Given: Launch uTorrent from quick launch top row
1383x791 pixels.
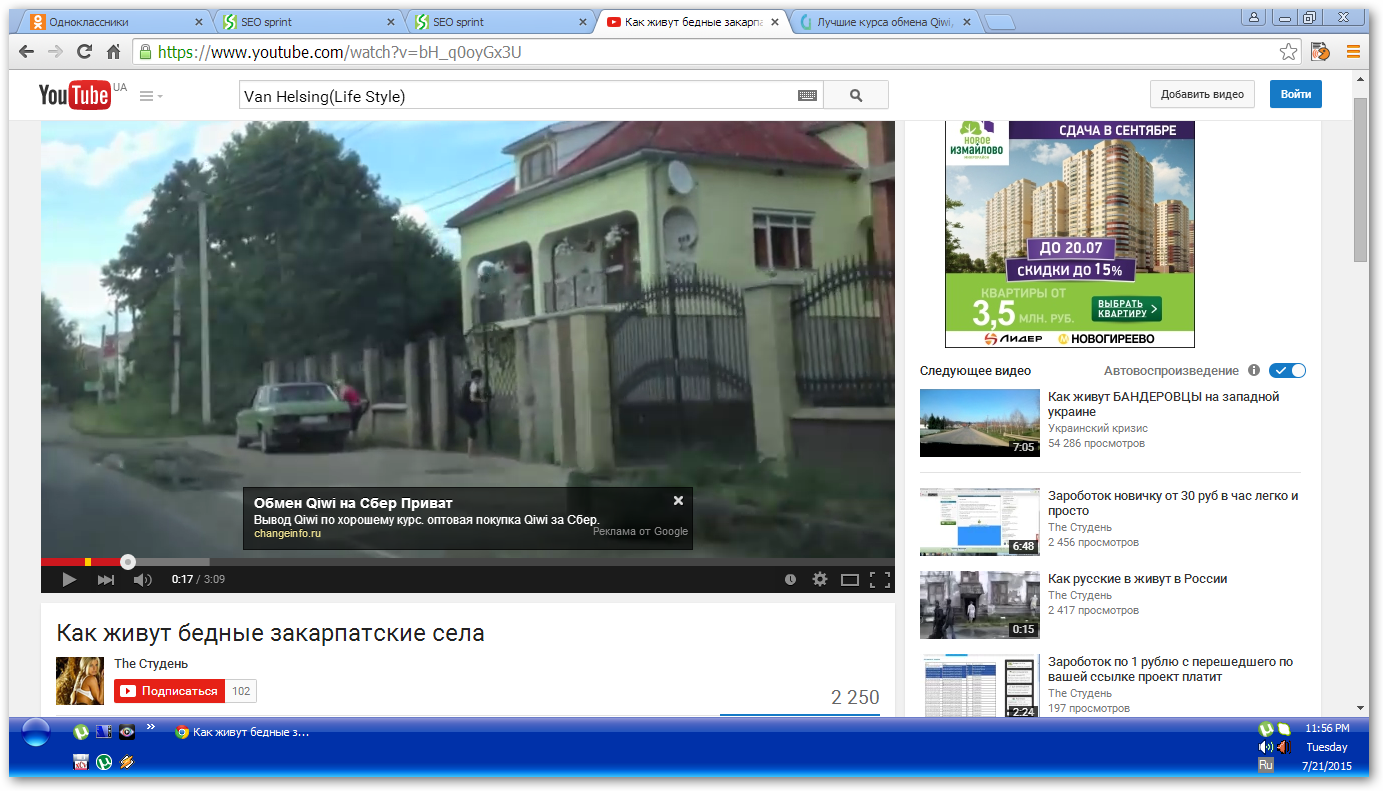Looking at the screenshot, I should (80, 731).
